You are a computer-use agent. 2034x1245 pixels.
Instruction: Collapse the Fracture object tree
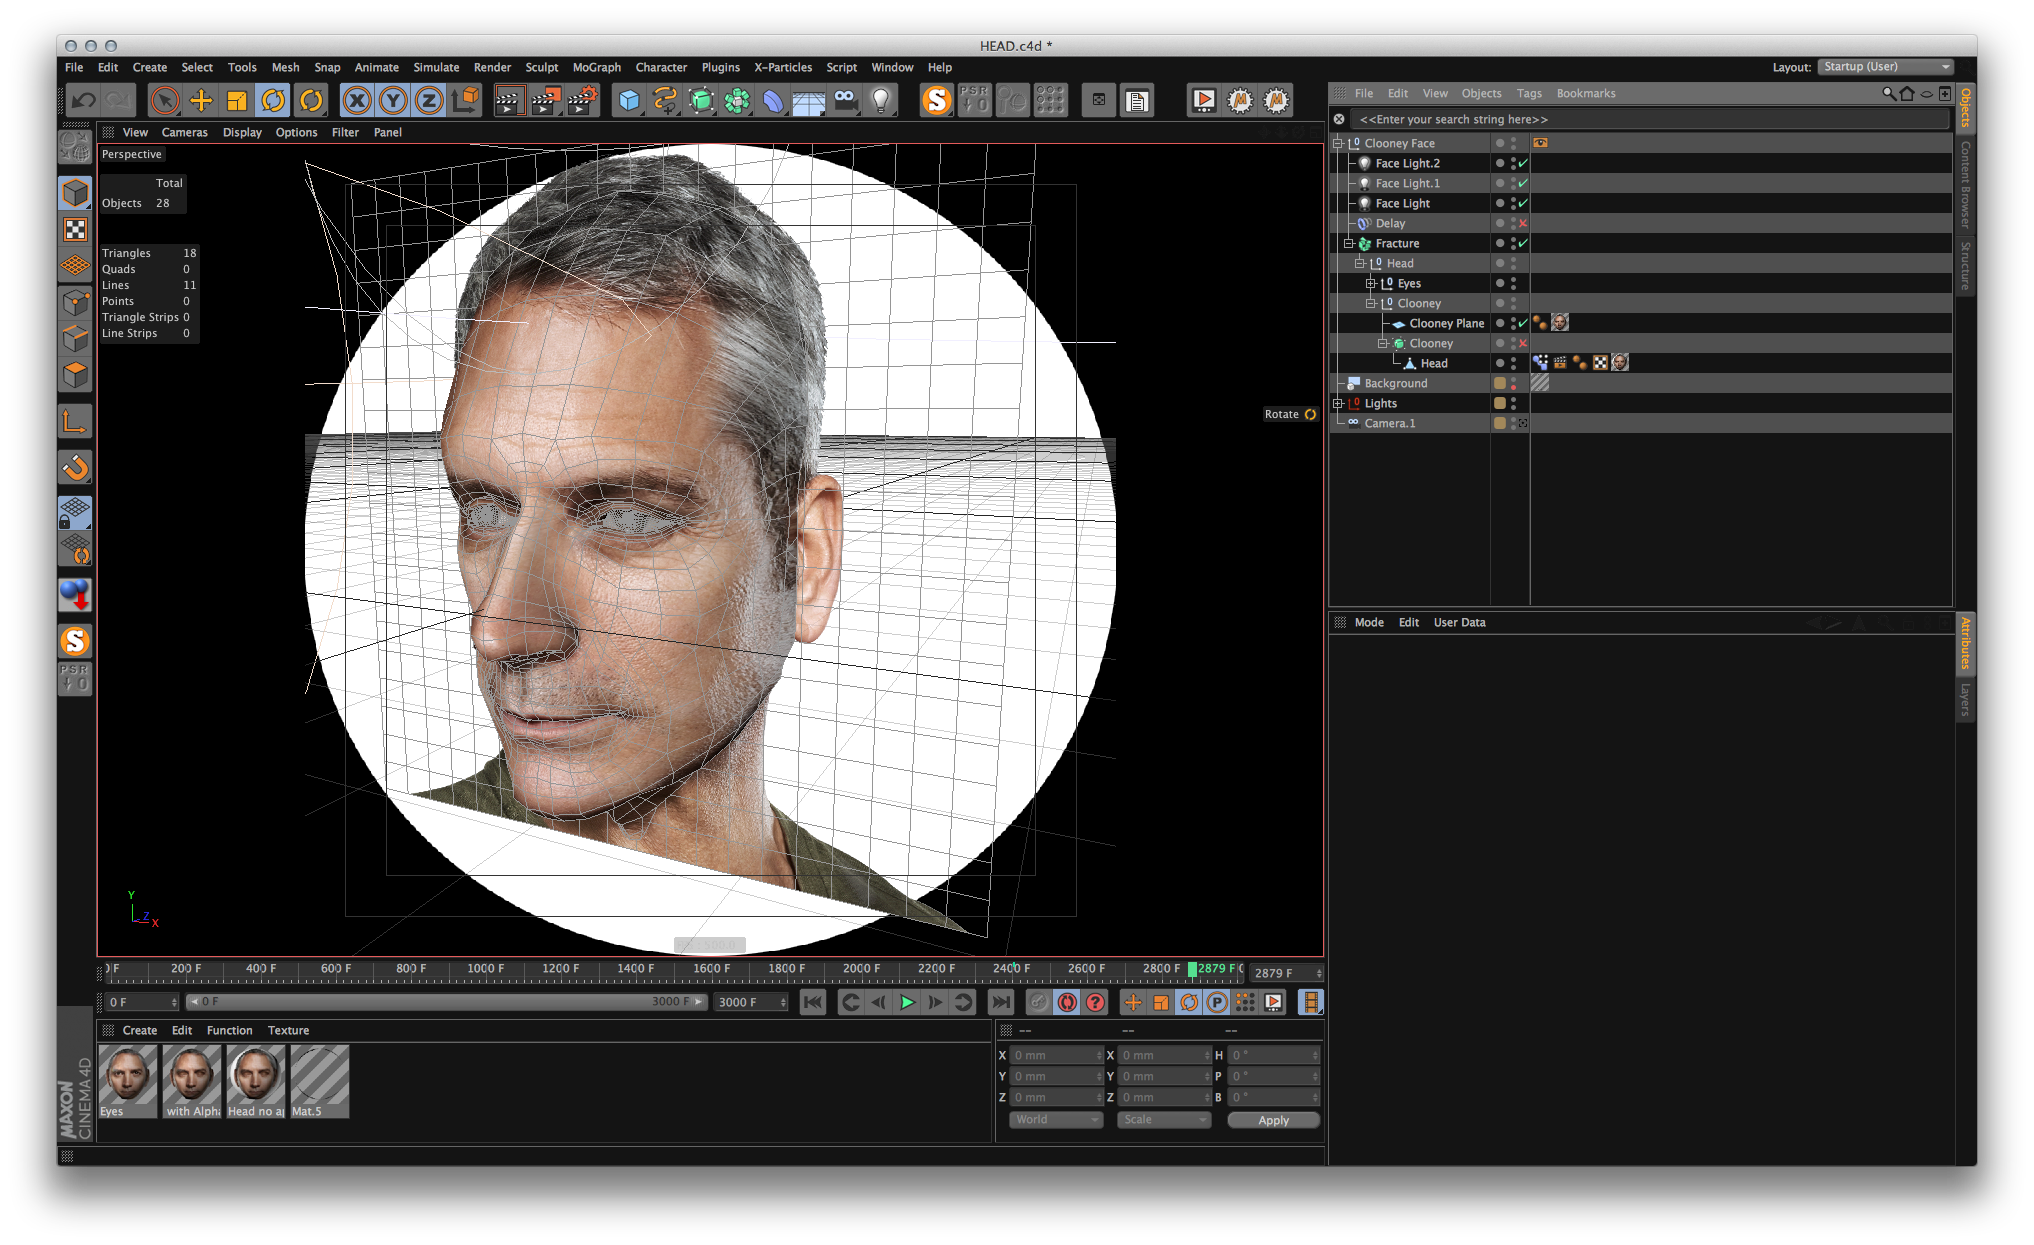[x=1348, y=243]
